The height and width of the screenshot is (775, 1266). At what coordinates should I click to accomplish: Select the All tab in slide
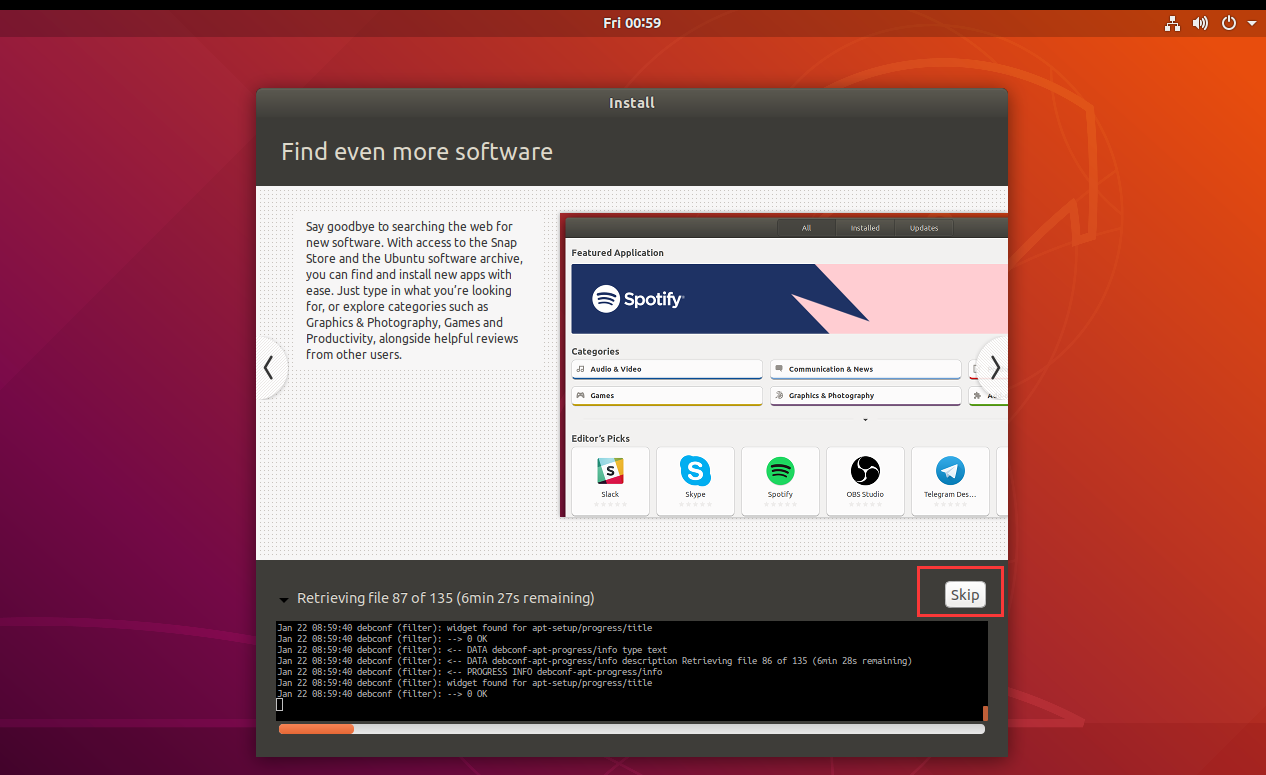806,228
